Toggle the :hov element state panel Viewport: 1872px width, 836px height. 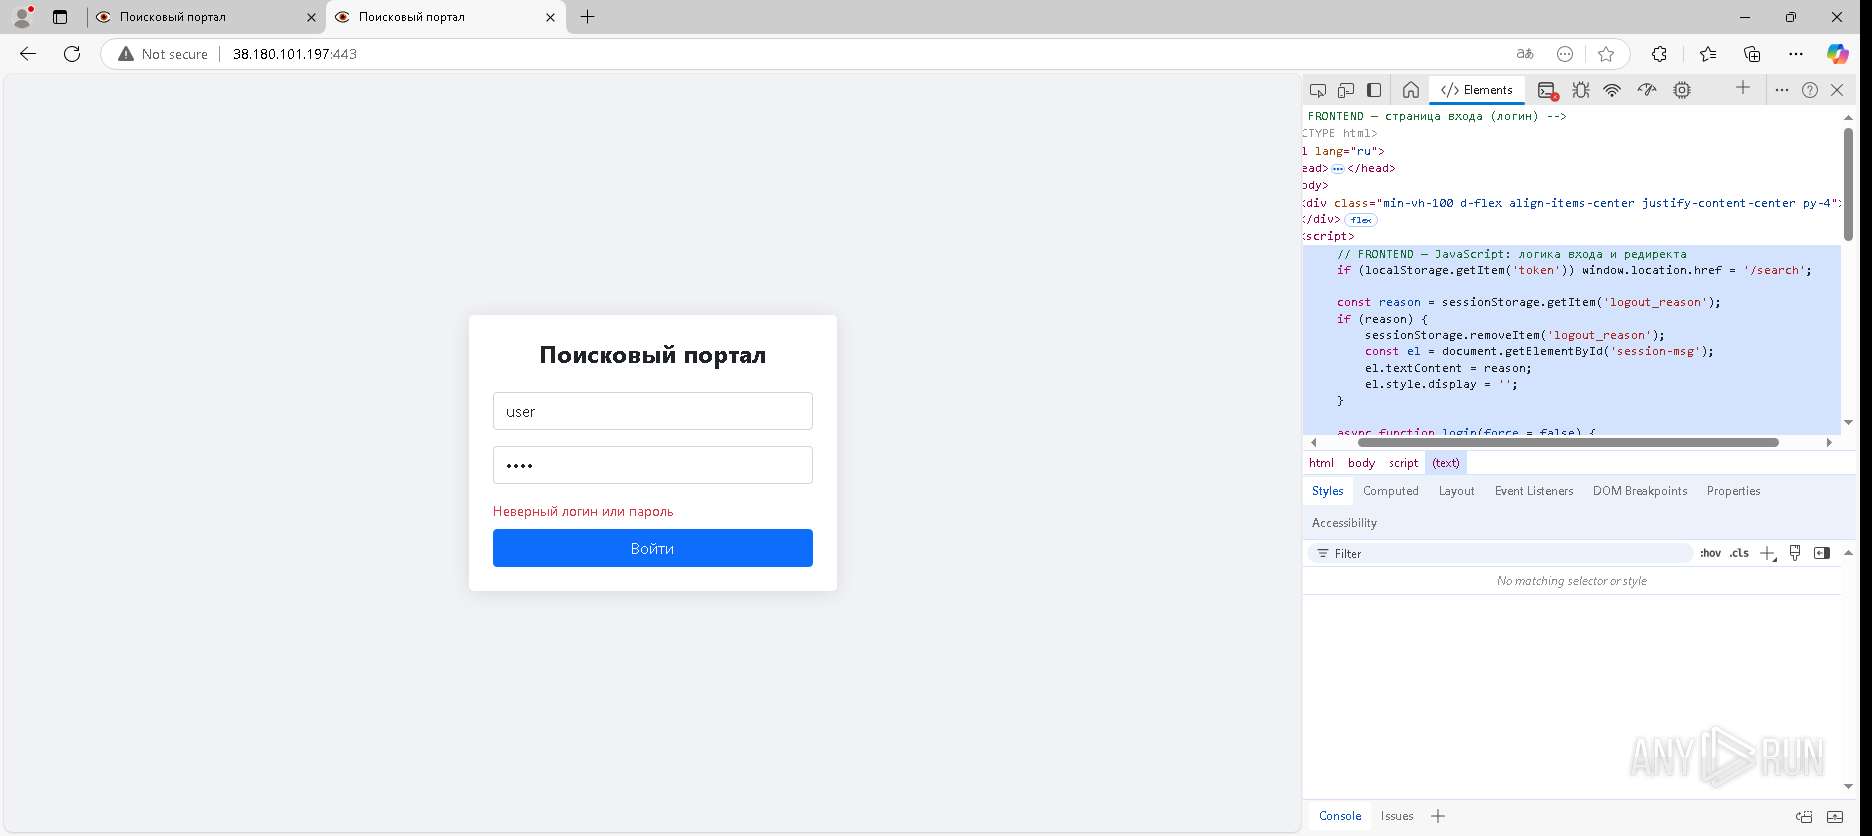[x=1710, y=553]
